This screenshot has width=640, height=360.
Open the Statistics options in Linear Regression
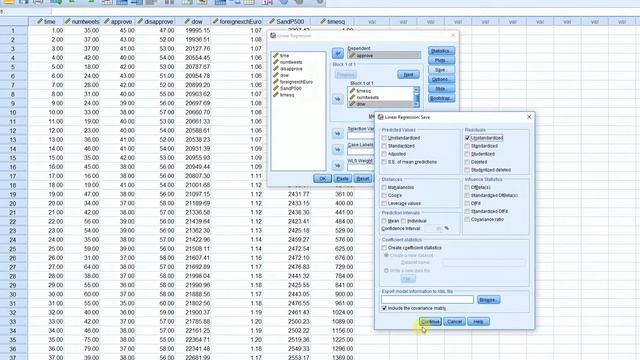[441, 51]
